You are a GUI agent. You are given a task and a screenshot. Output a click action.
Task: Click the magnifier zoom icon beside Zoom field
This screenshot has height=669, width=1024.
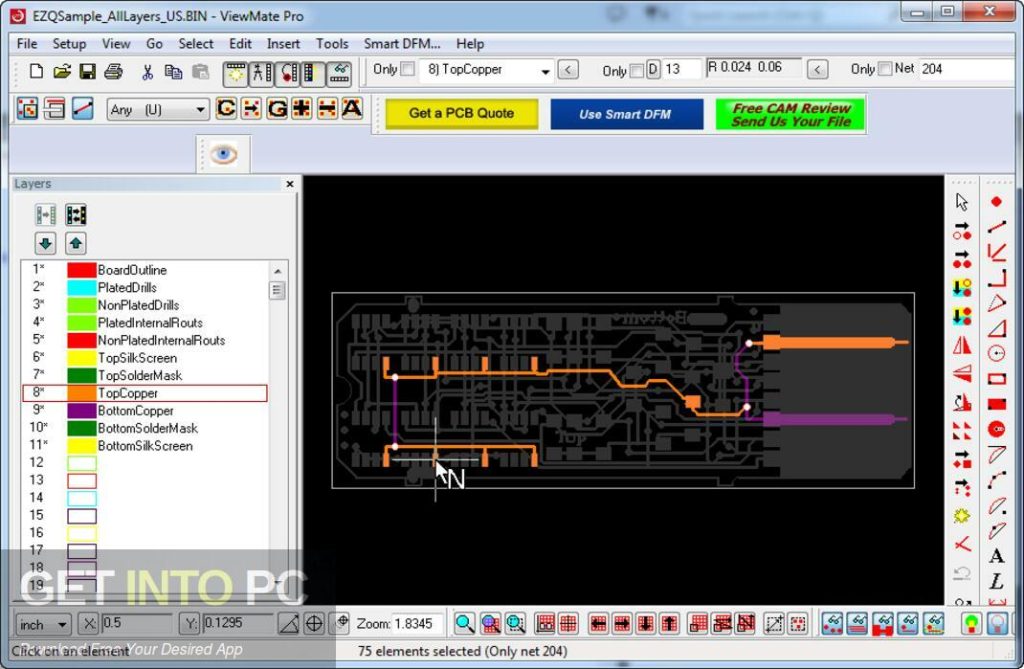465,624
